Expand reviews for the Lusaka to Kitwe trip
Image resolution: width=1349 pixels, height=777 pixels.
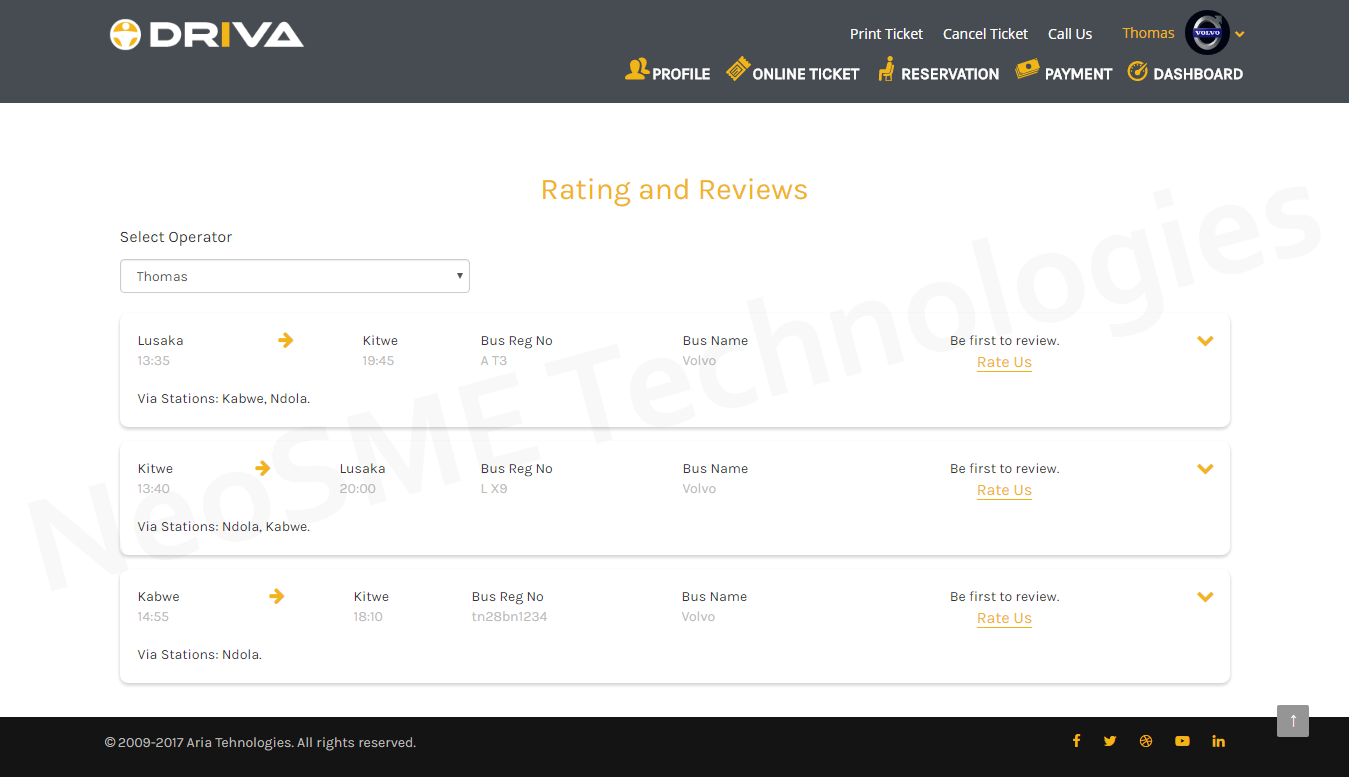[1205, 340]
